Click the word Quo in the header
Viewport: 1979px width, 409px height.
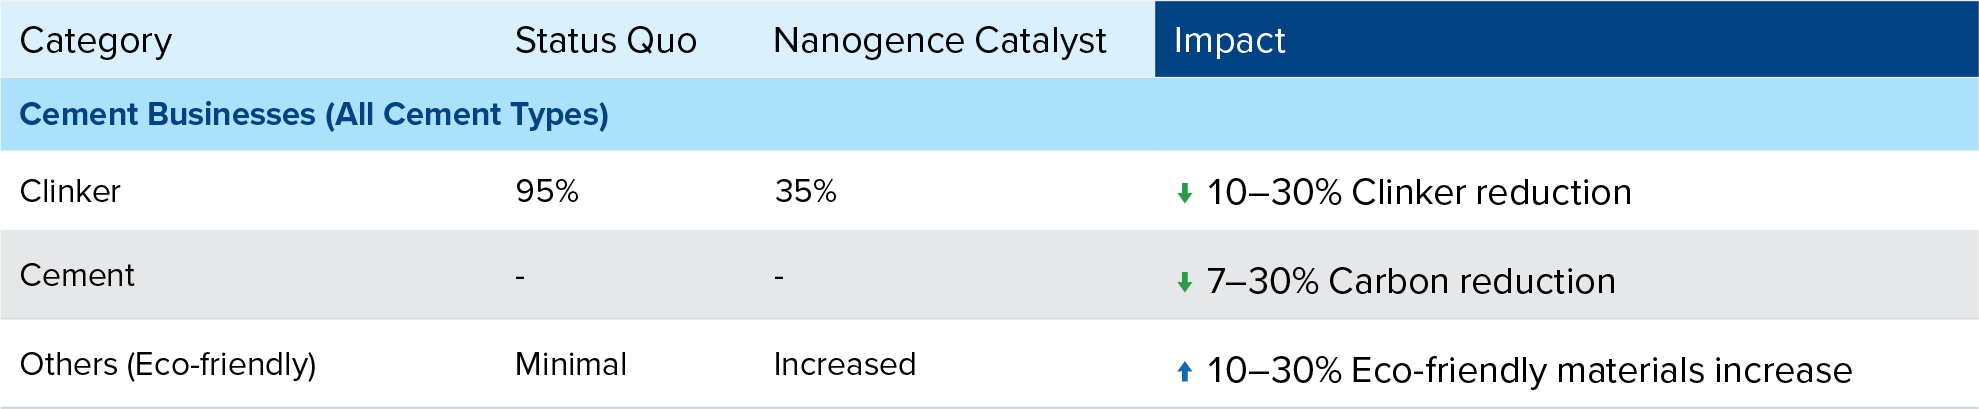pos(663,40)
